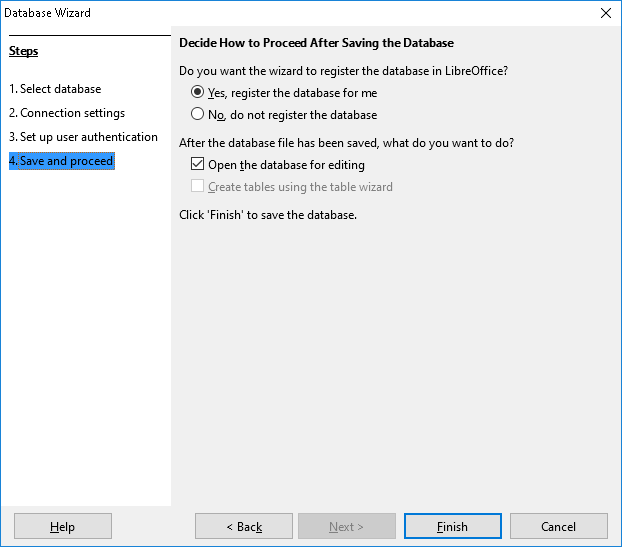This screenshot has width=622, height=547.
Task: Open the Connection settings step
Action: point(67,113)
